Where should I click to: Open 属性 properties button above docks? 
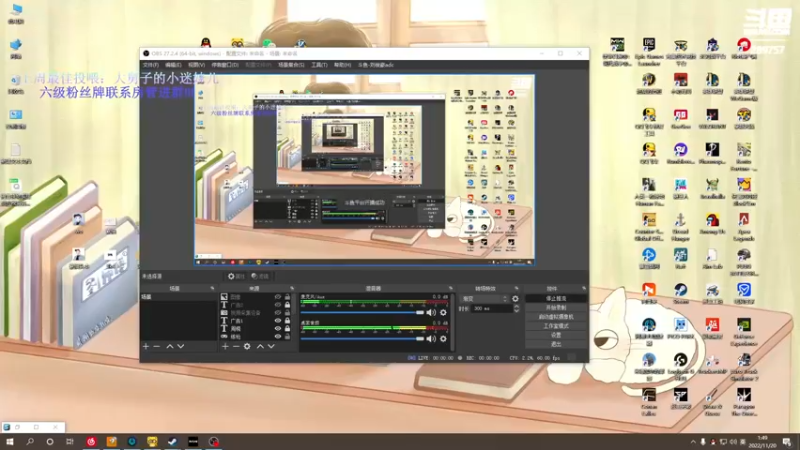click(236, 276)
